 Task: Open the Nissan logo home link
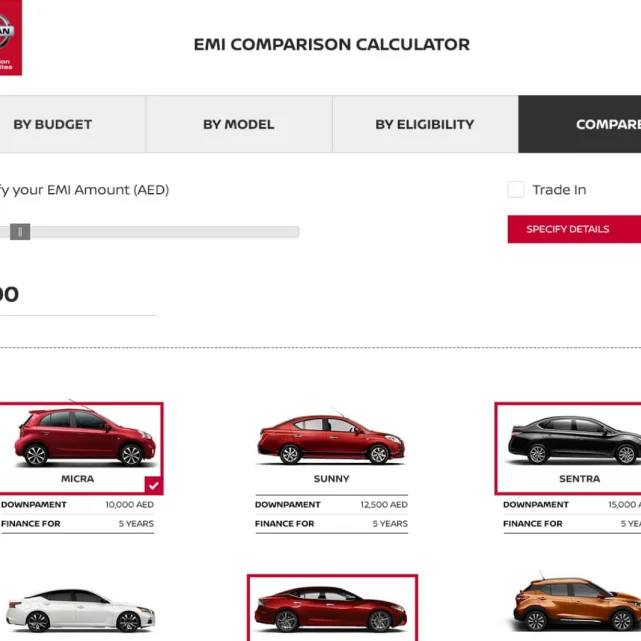pos(10,38)
